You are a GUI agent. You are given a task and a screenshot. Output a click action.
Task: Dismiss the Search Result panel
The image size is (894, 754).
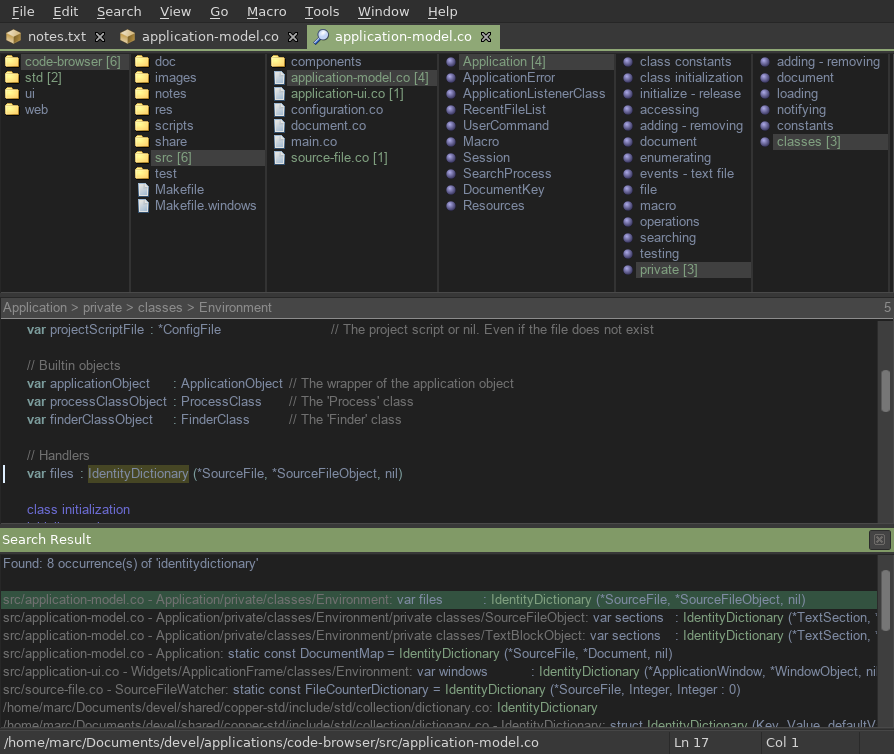(x=878, y=539)
